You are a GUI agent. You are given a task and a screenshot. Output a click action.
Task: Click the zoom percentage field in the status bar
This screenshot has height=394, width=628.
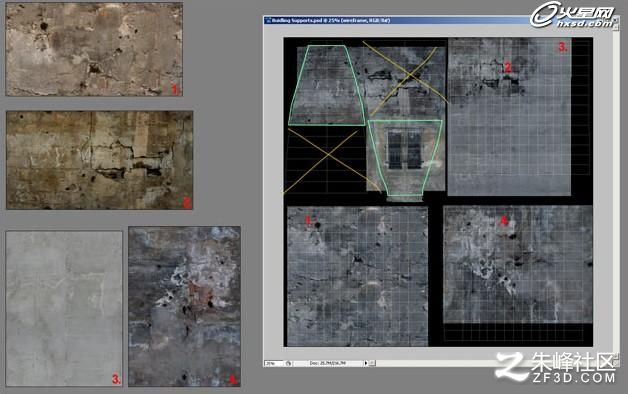[274, 363]
